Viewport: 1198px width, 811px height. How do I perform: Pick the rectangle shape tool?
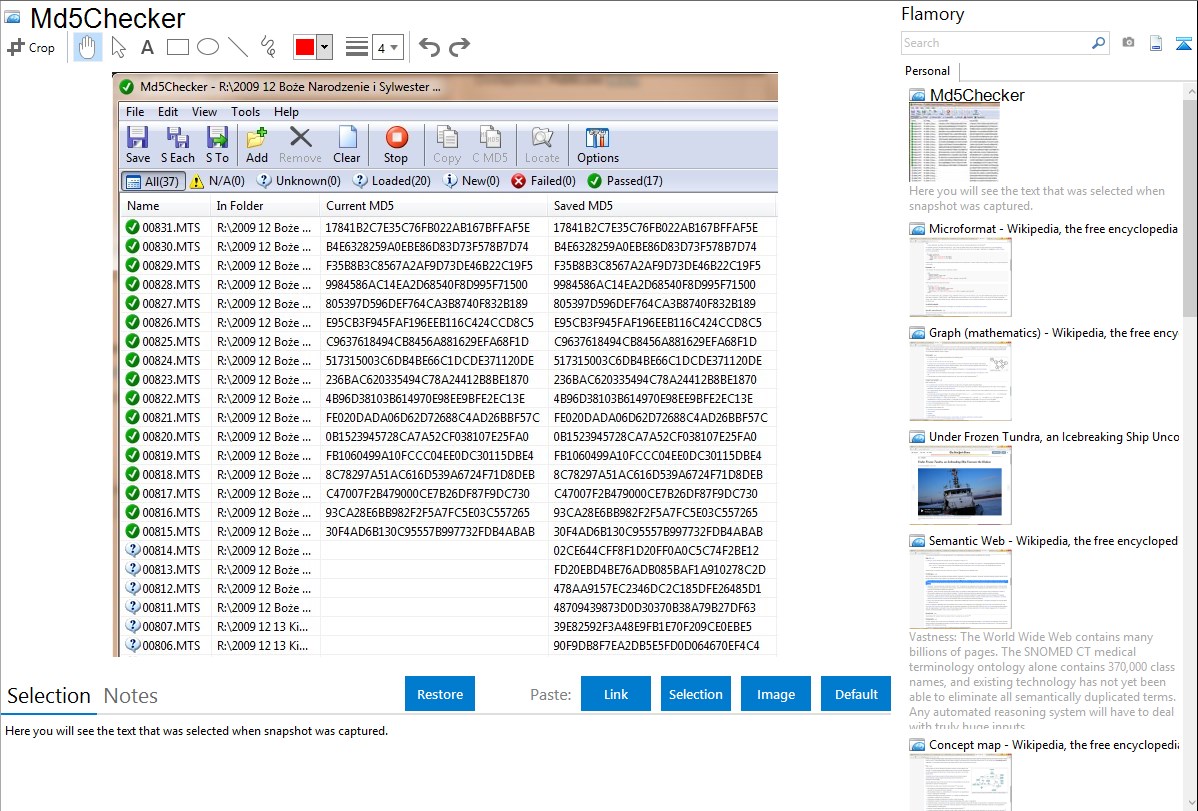(177, 47)
